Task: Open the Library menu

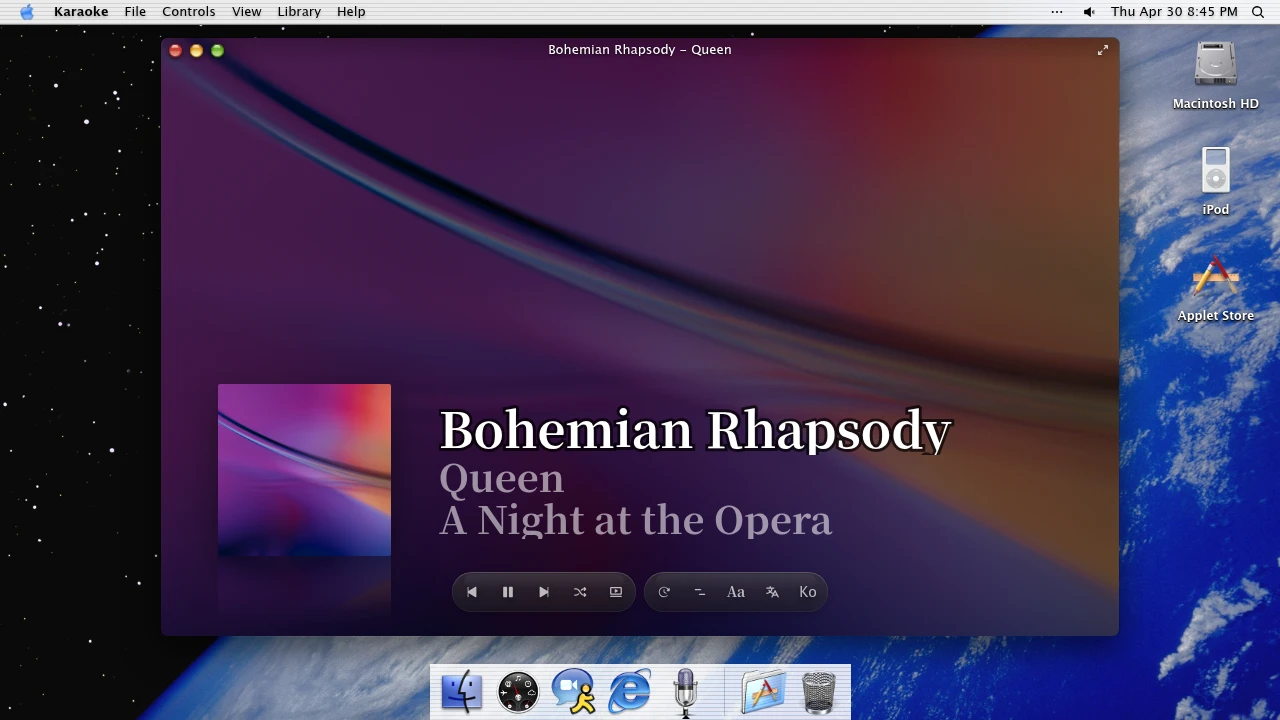Action: 299,11
